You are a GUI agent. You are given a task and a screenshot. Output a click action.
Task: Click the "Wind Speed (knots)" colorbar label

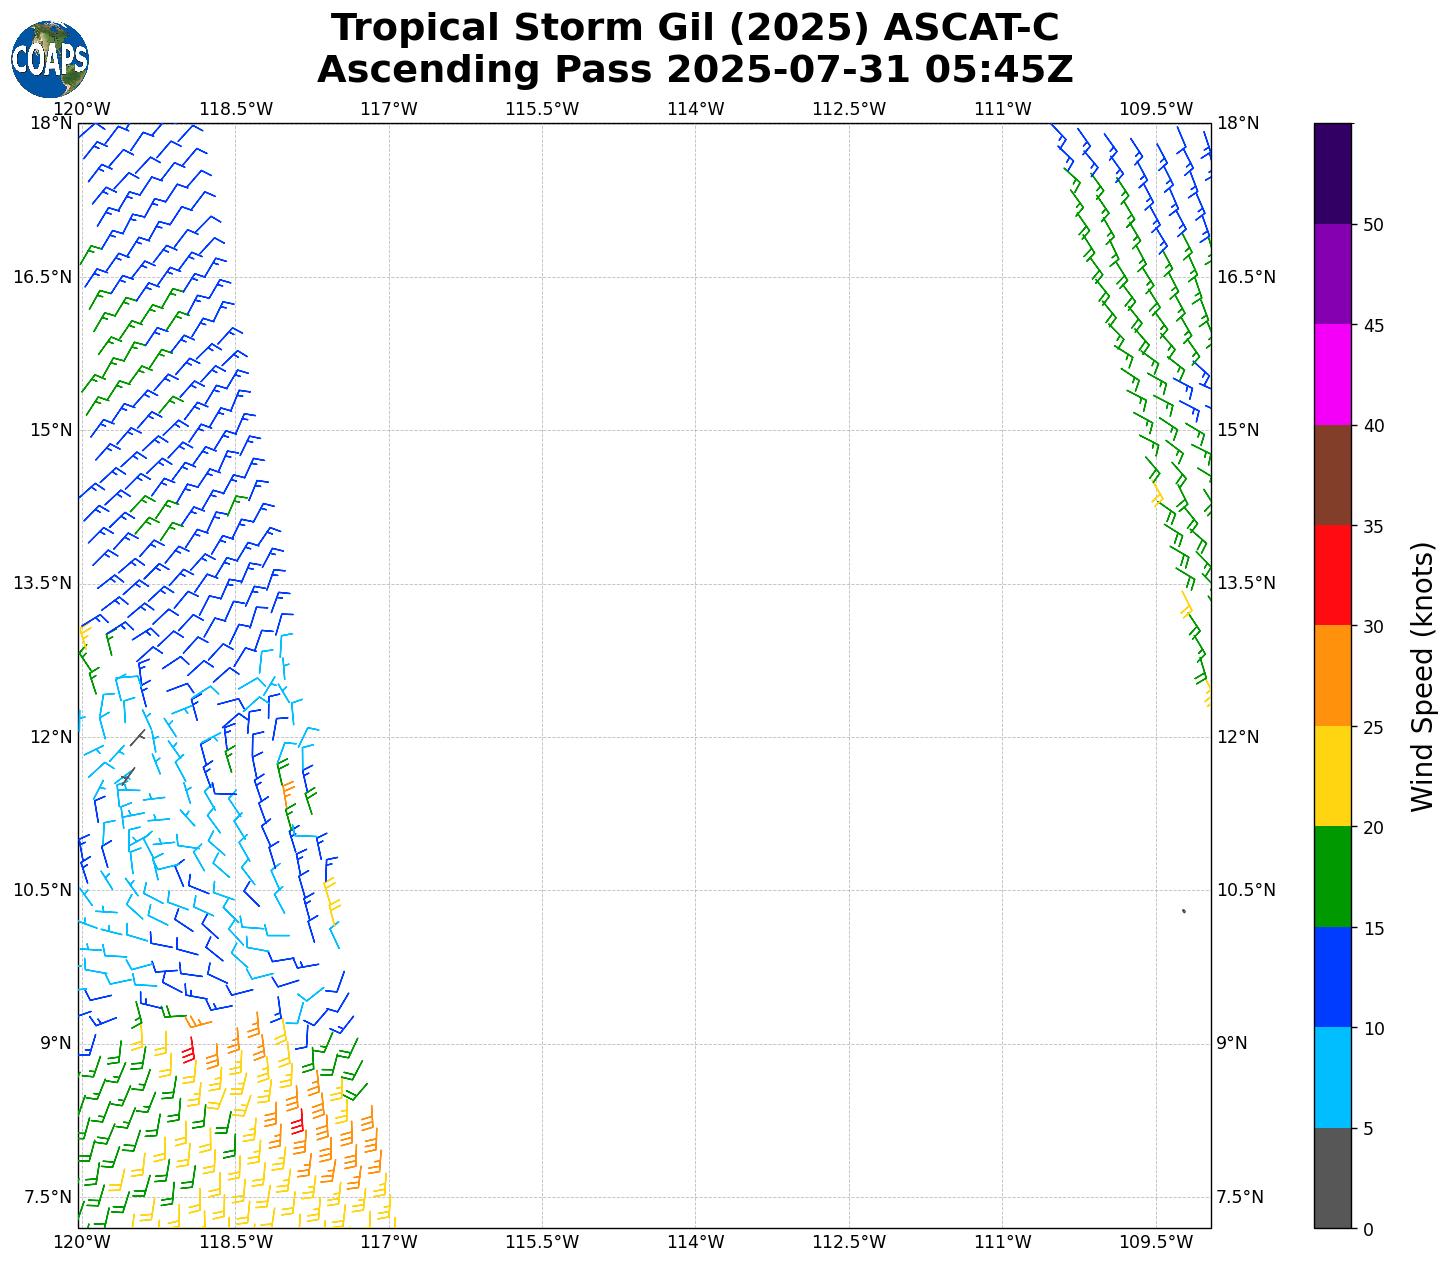pos(1421,676)
